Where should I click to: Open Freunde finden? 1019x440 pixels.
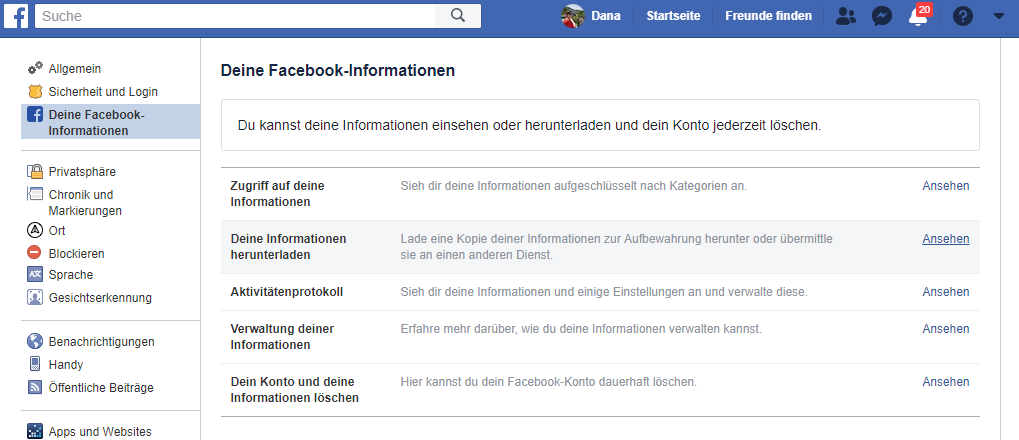(768, 16)
